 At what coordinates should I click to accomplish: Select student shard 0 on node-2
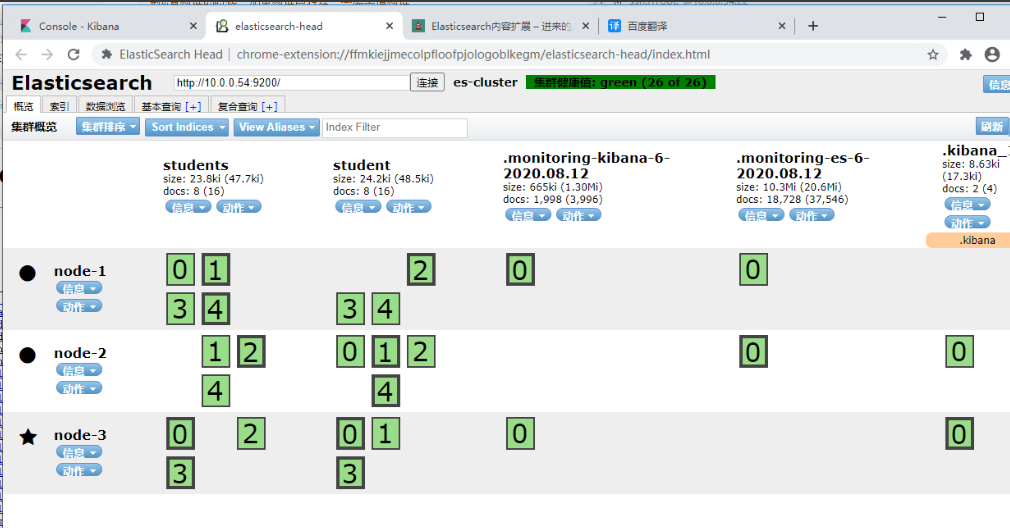point(350,352)
